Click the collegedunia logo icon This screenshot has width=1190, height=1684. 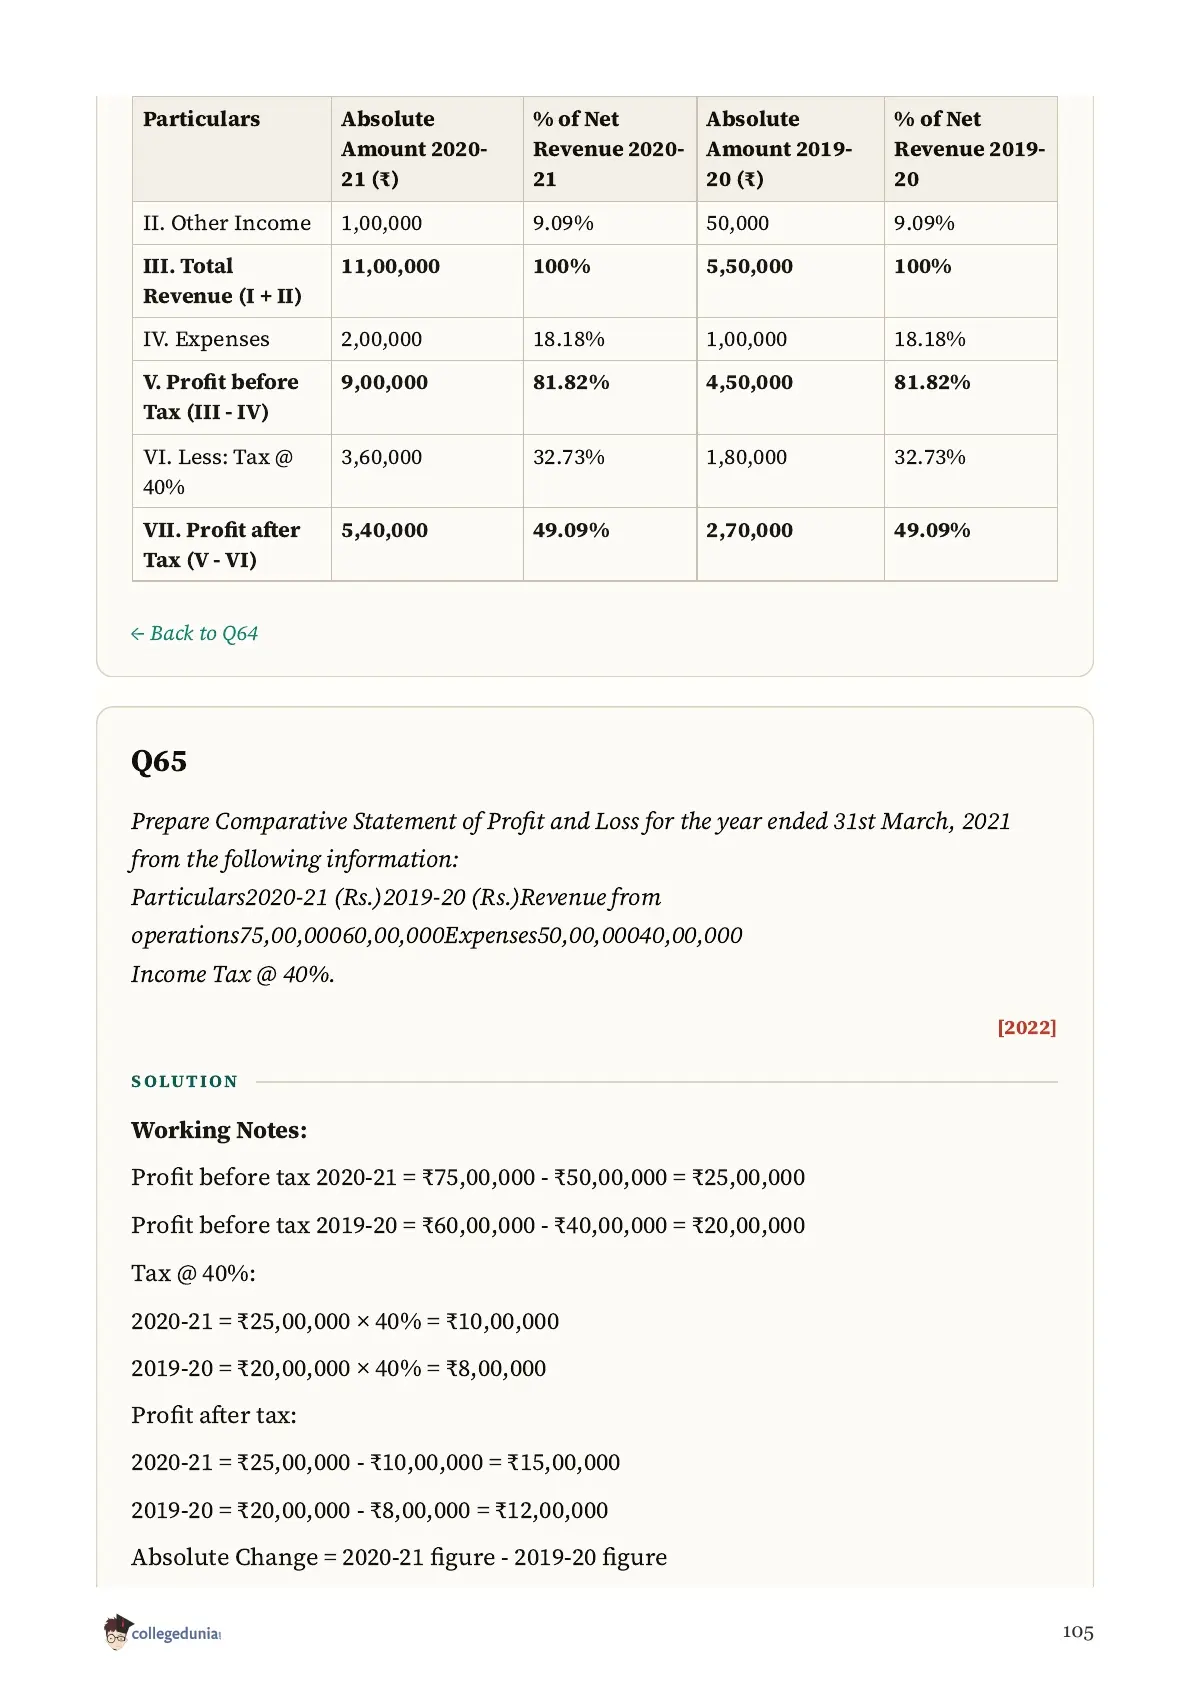click(x=117, y=1631)
